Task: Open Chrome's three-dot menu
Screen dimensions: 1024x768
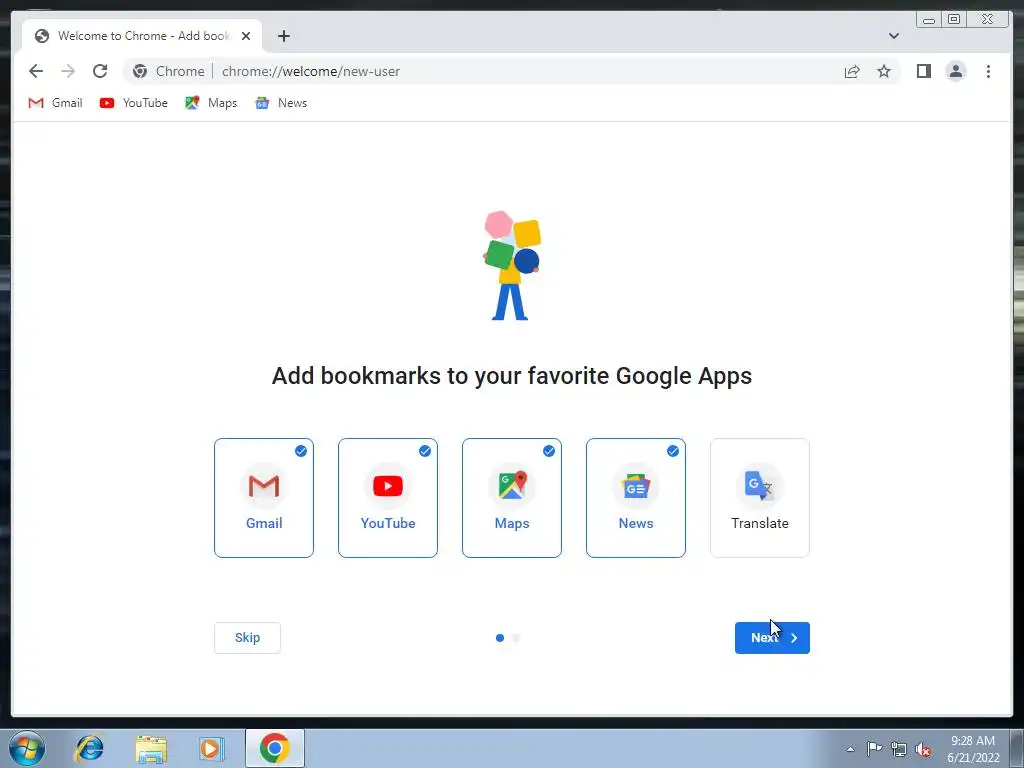Action: pyautogui.click(x=988, y=71)
